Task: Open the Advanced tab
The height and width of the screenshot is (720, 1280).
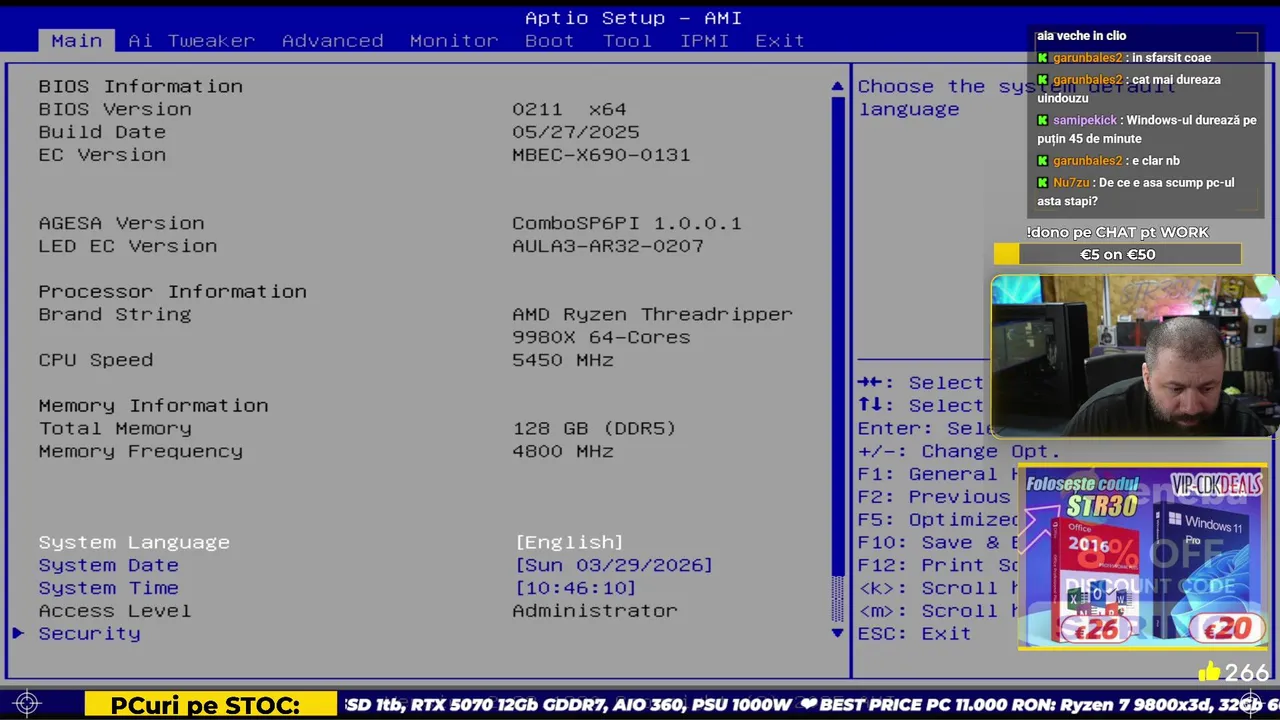Action: (332, 41)
